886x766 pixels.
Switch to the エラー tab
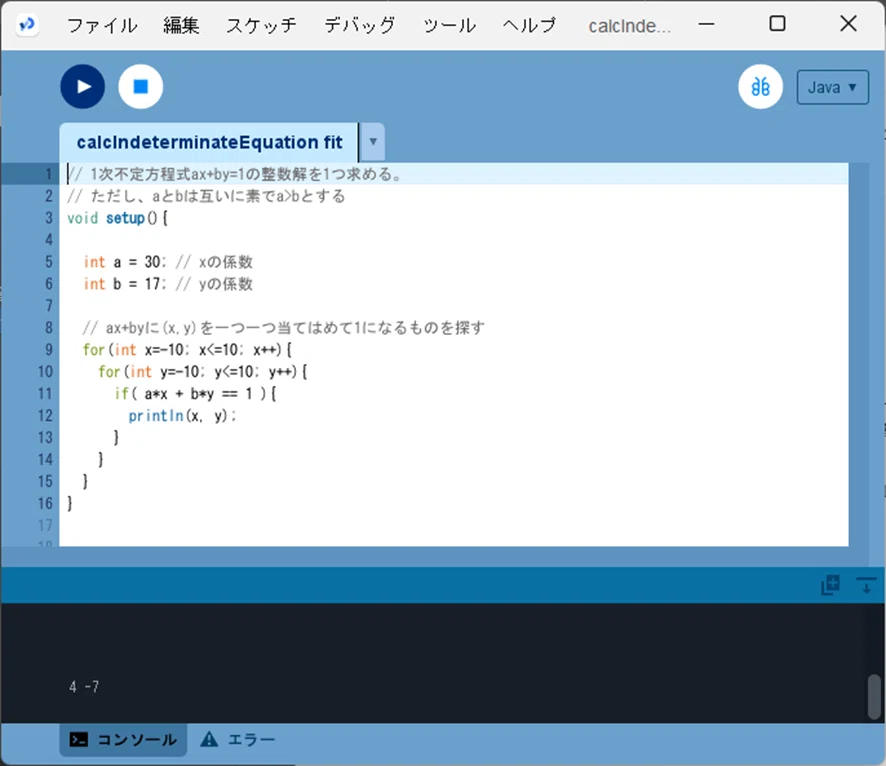point(238,739)
